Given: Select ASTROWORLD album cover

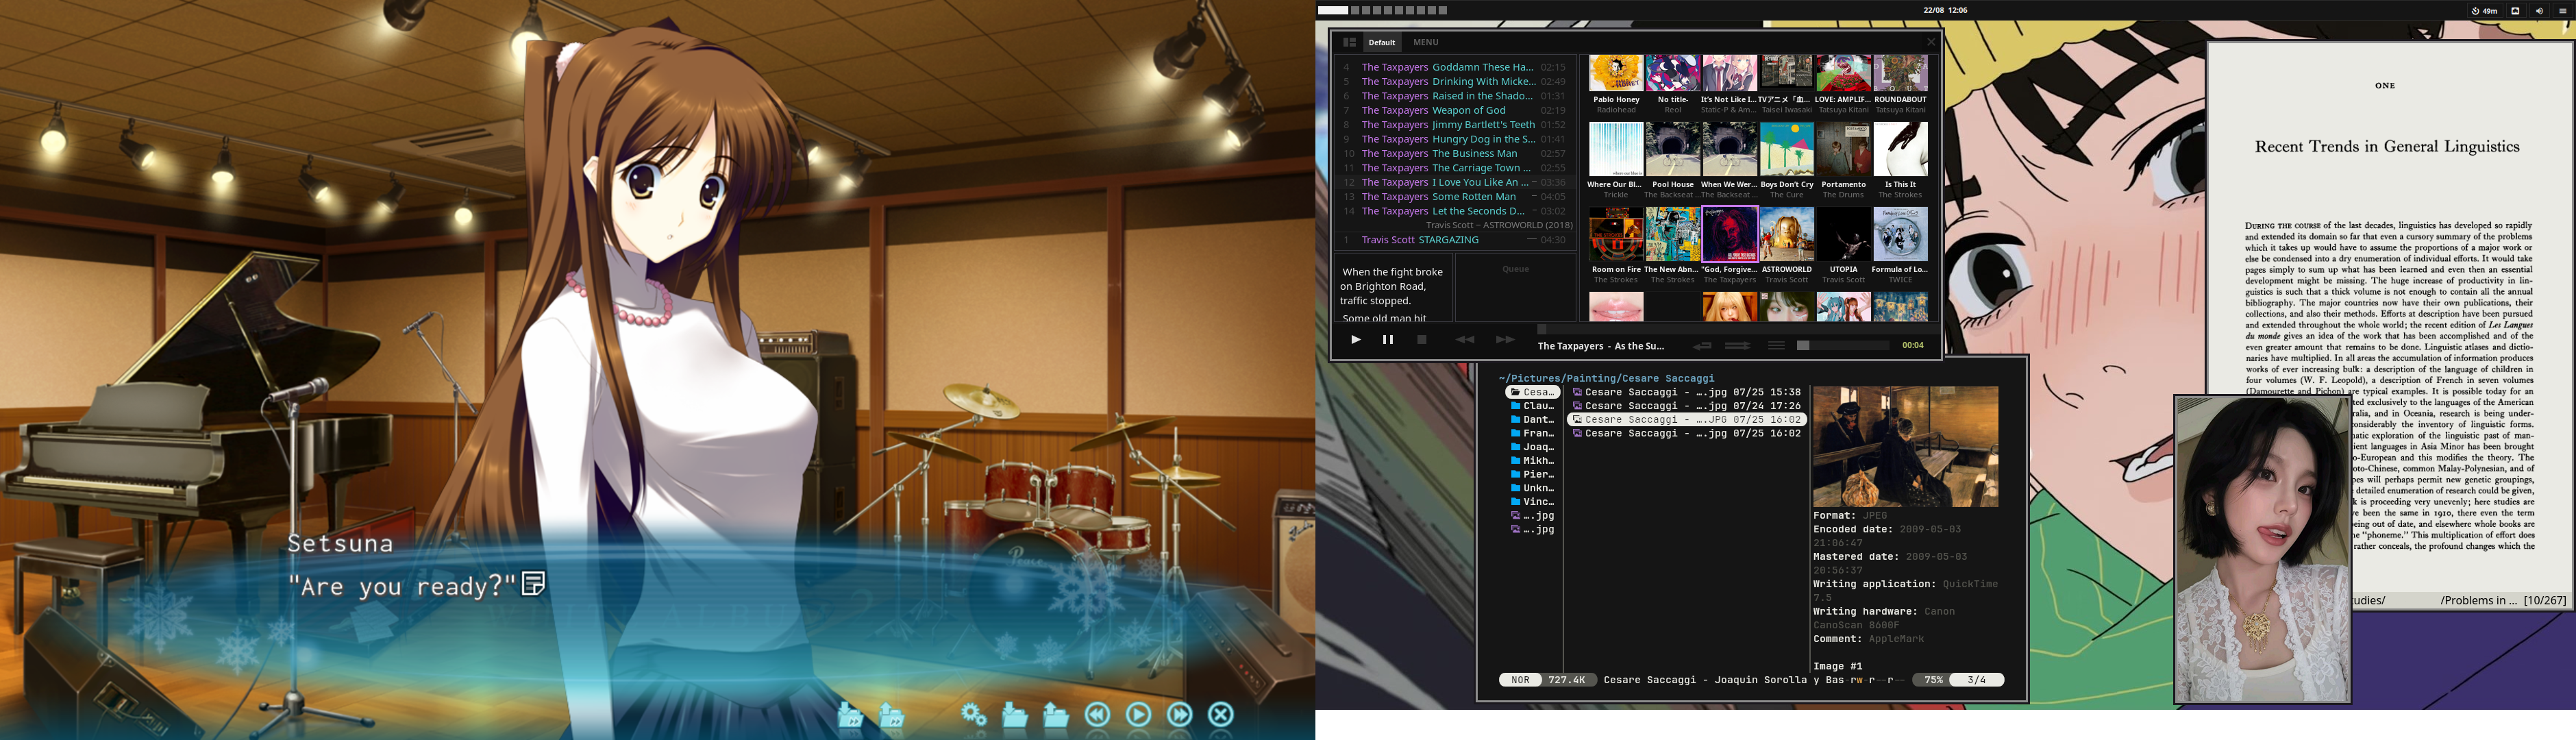Looking at the screenshot, I should 1787,235.
